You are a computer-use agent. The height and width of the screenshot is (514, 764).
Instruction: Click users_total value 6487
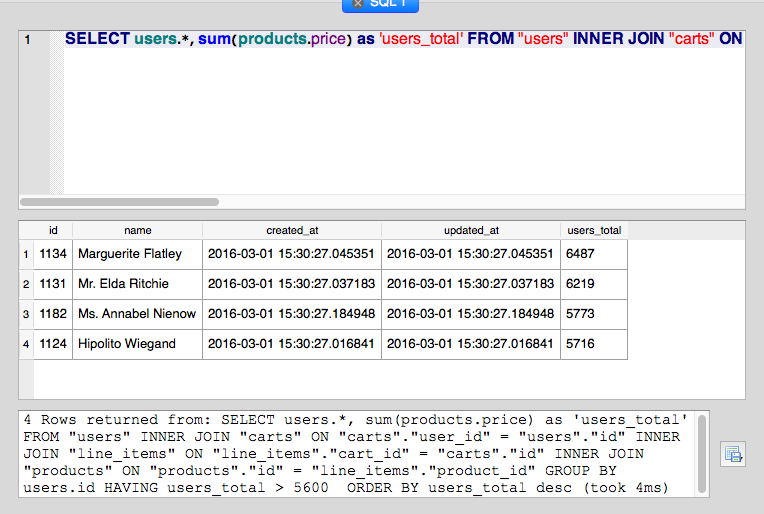594,254
